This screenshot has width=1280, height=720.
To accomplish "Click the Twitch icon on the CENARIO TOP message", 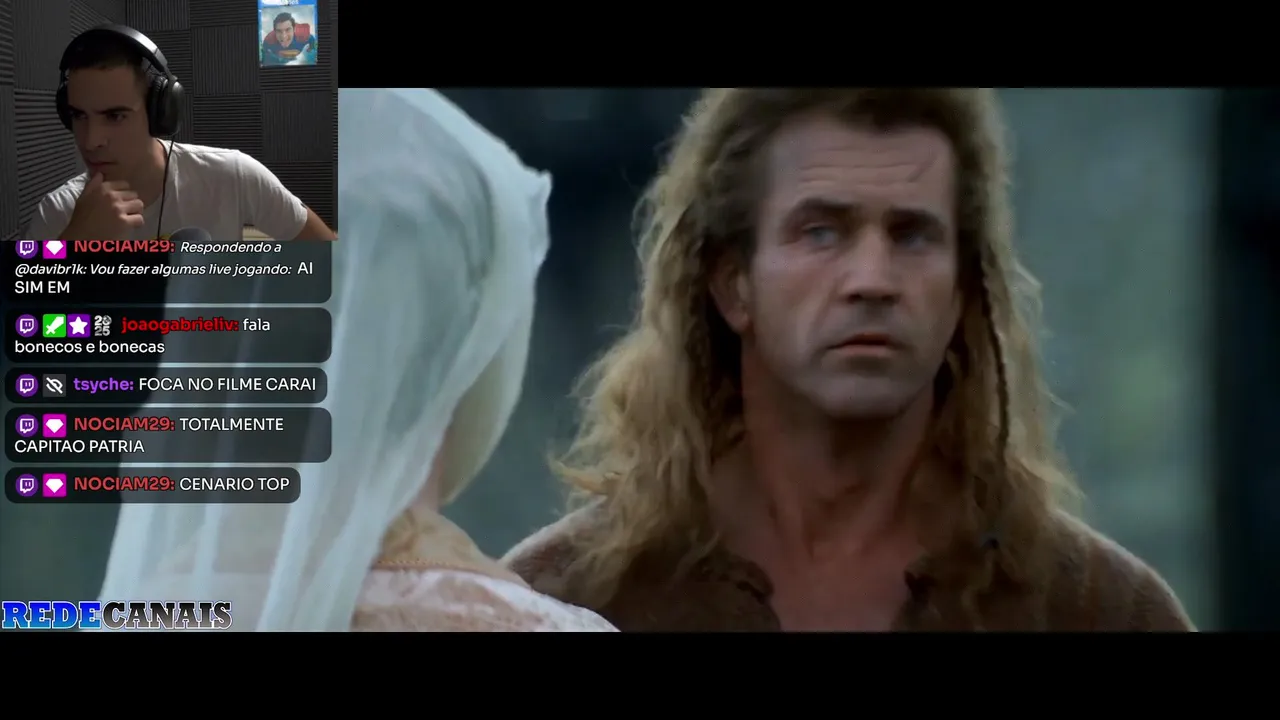I will pyautogui.click(x=27, y=485).
